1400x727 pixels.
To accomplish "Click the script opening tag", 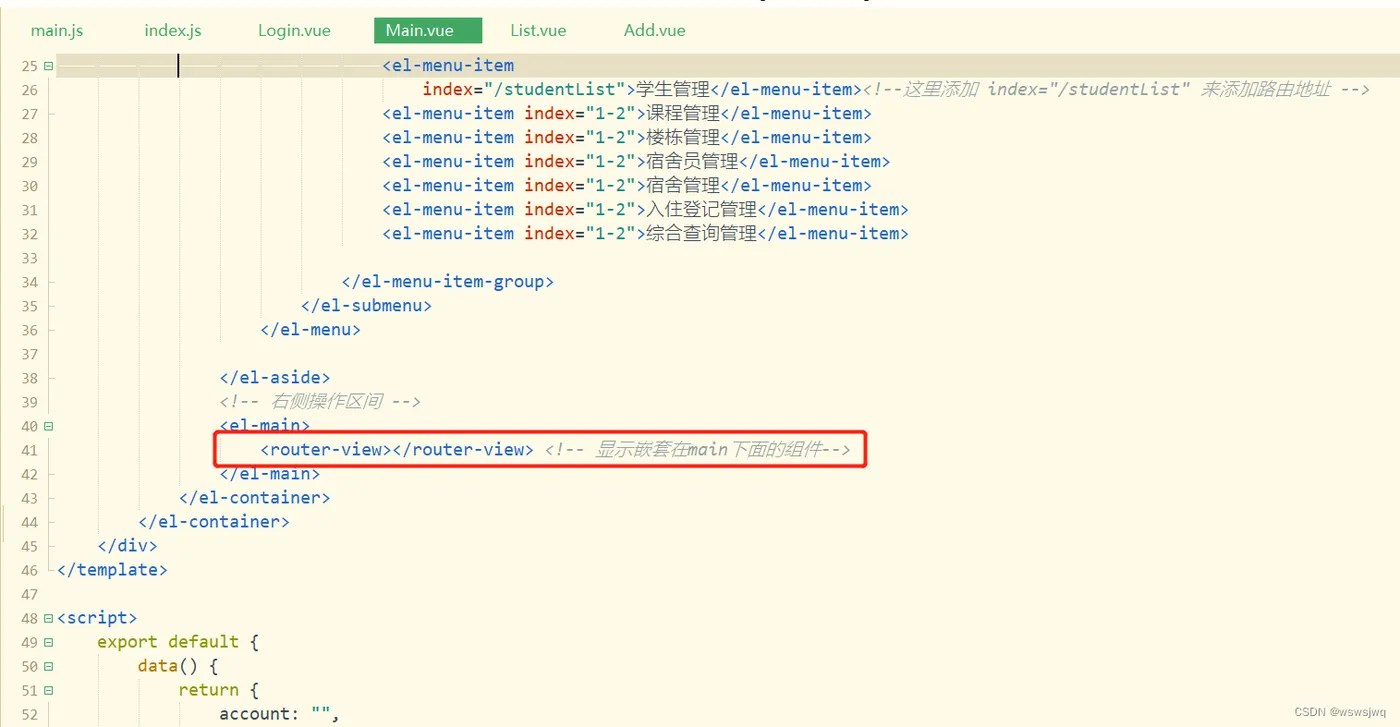I will coord(97,618).
